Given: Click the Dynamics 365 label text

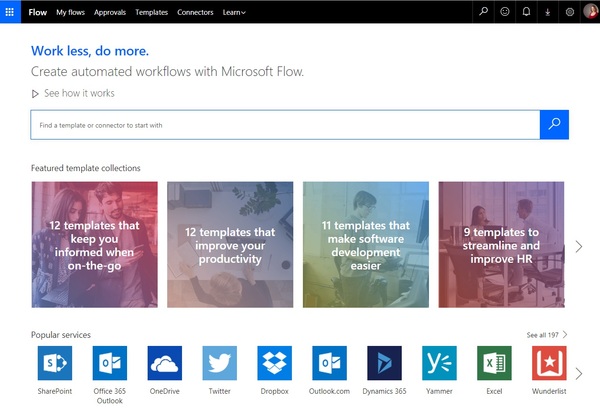Looking at the screenshot, I should coord(385,391).
